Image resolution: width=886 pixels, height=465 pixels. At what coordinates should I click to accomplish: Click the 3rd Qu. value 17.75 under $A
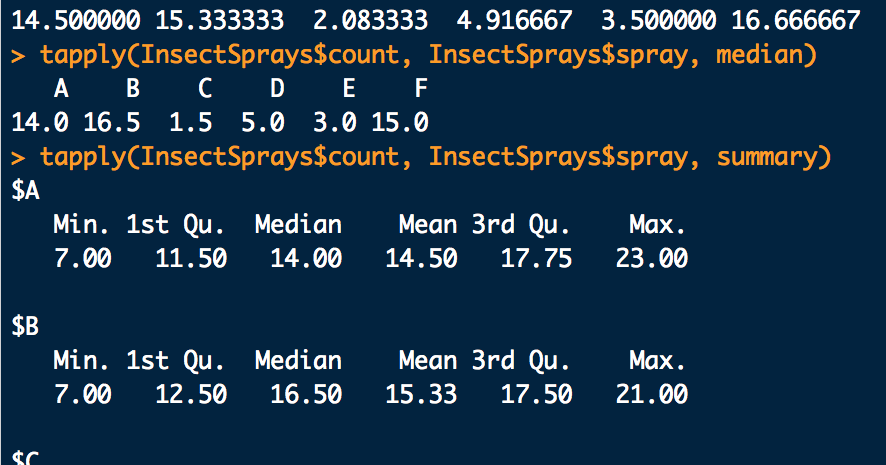536,259
